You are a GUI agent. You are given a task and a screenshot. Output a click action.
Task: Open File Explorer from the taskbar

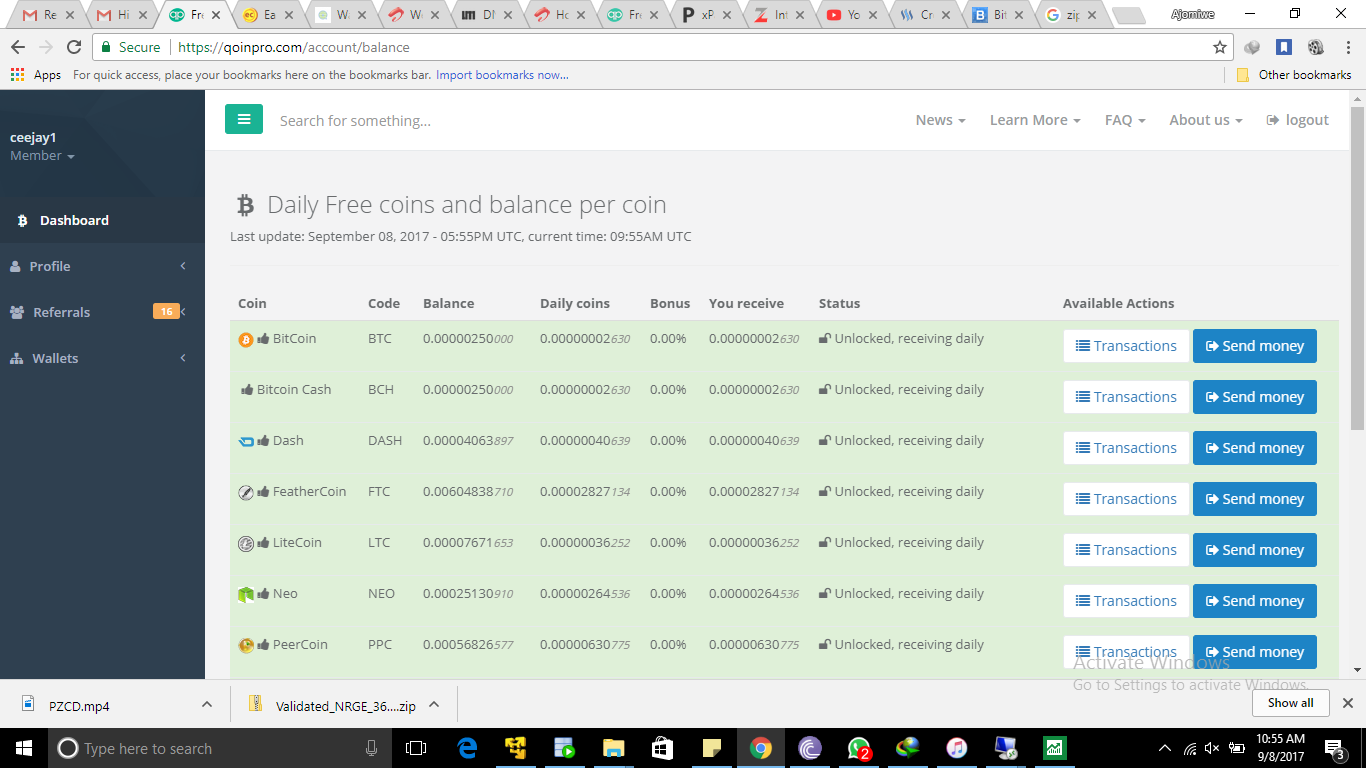(613, 748)
